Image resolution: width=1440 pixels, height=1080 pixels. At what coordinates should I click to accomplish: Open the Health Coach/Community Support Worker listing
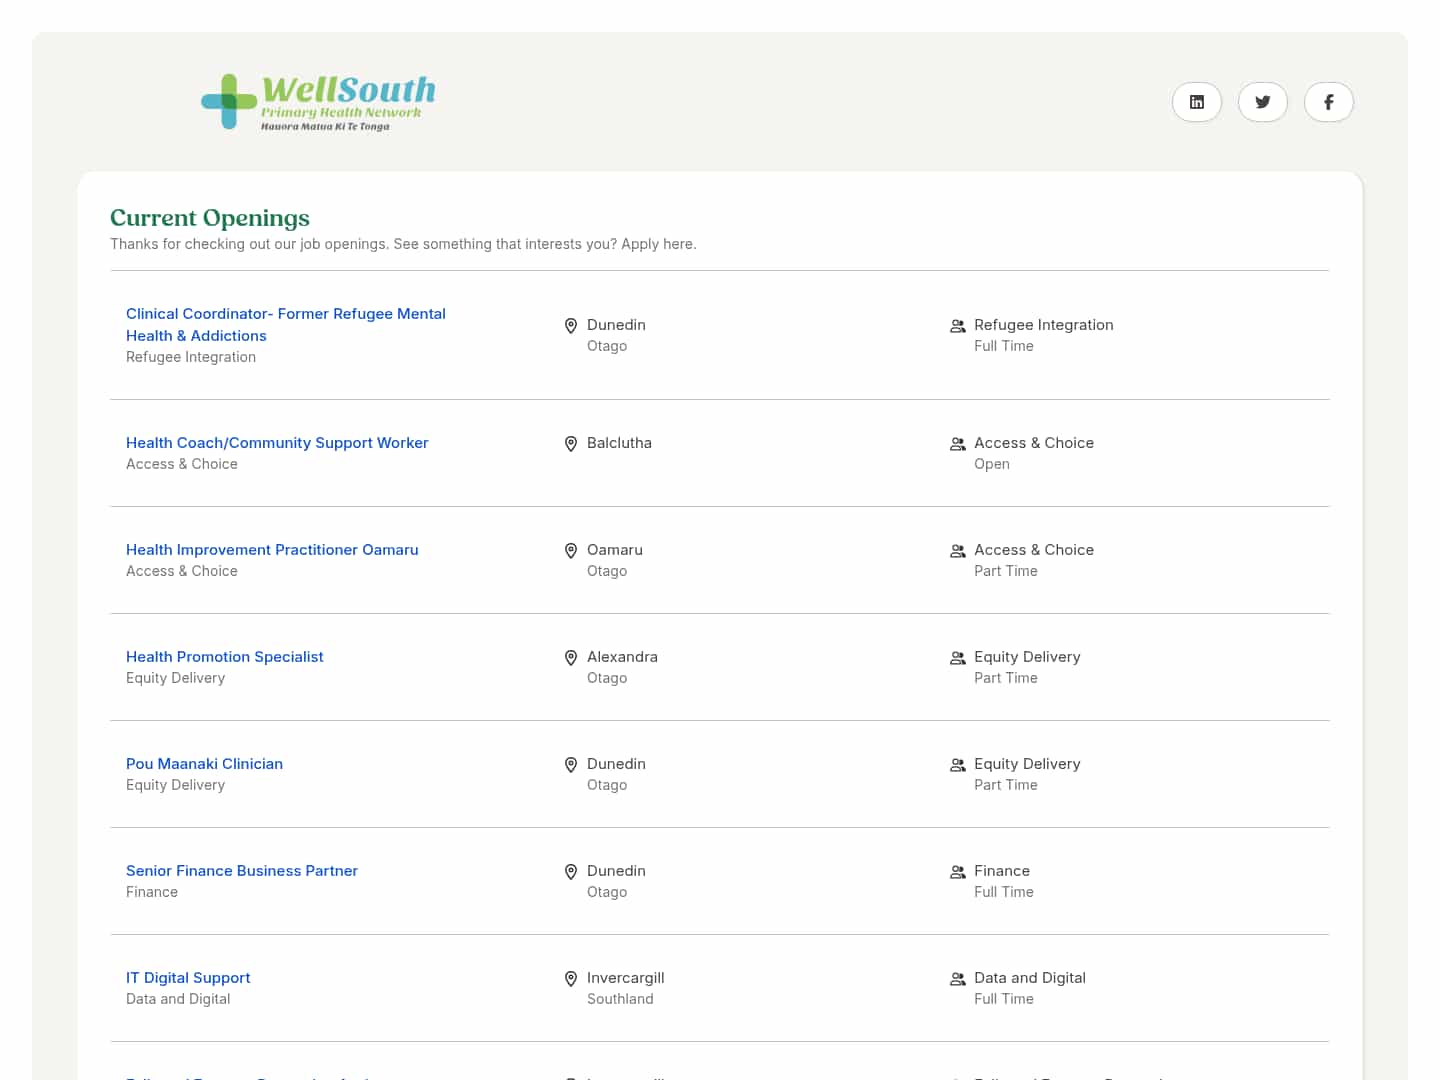click(277, 442)
